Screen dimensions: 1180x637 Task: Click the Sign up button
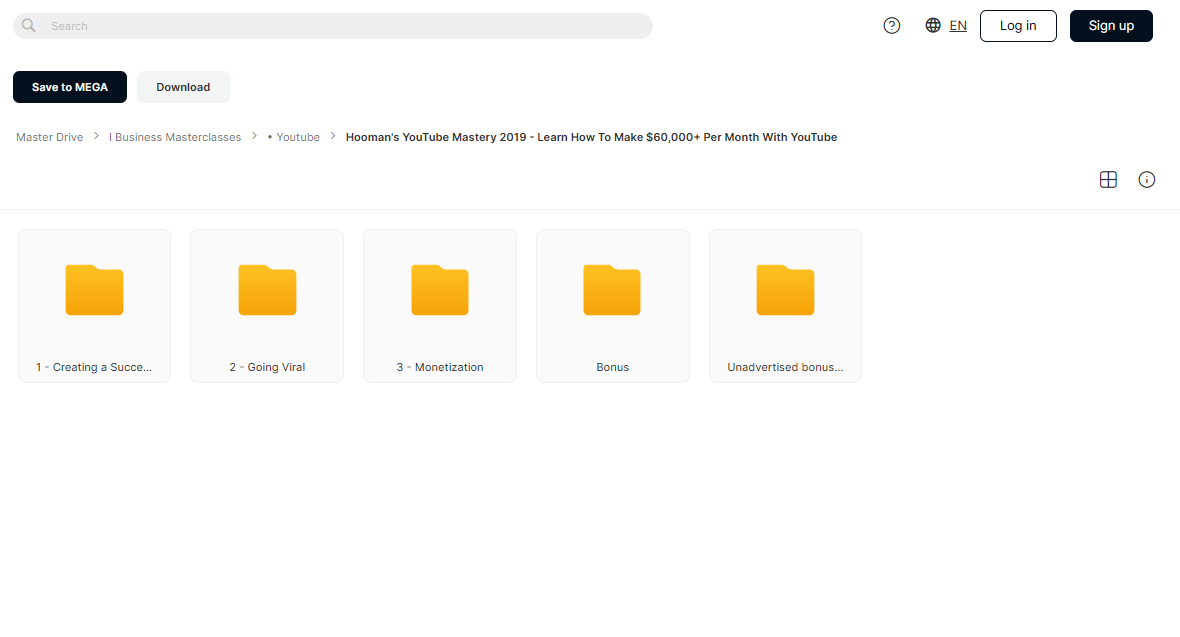[1112, 26]
